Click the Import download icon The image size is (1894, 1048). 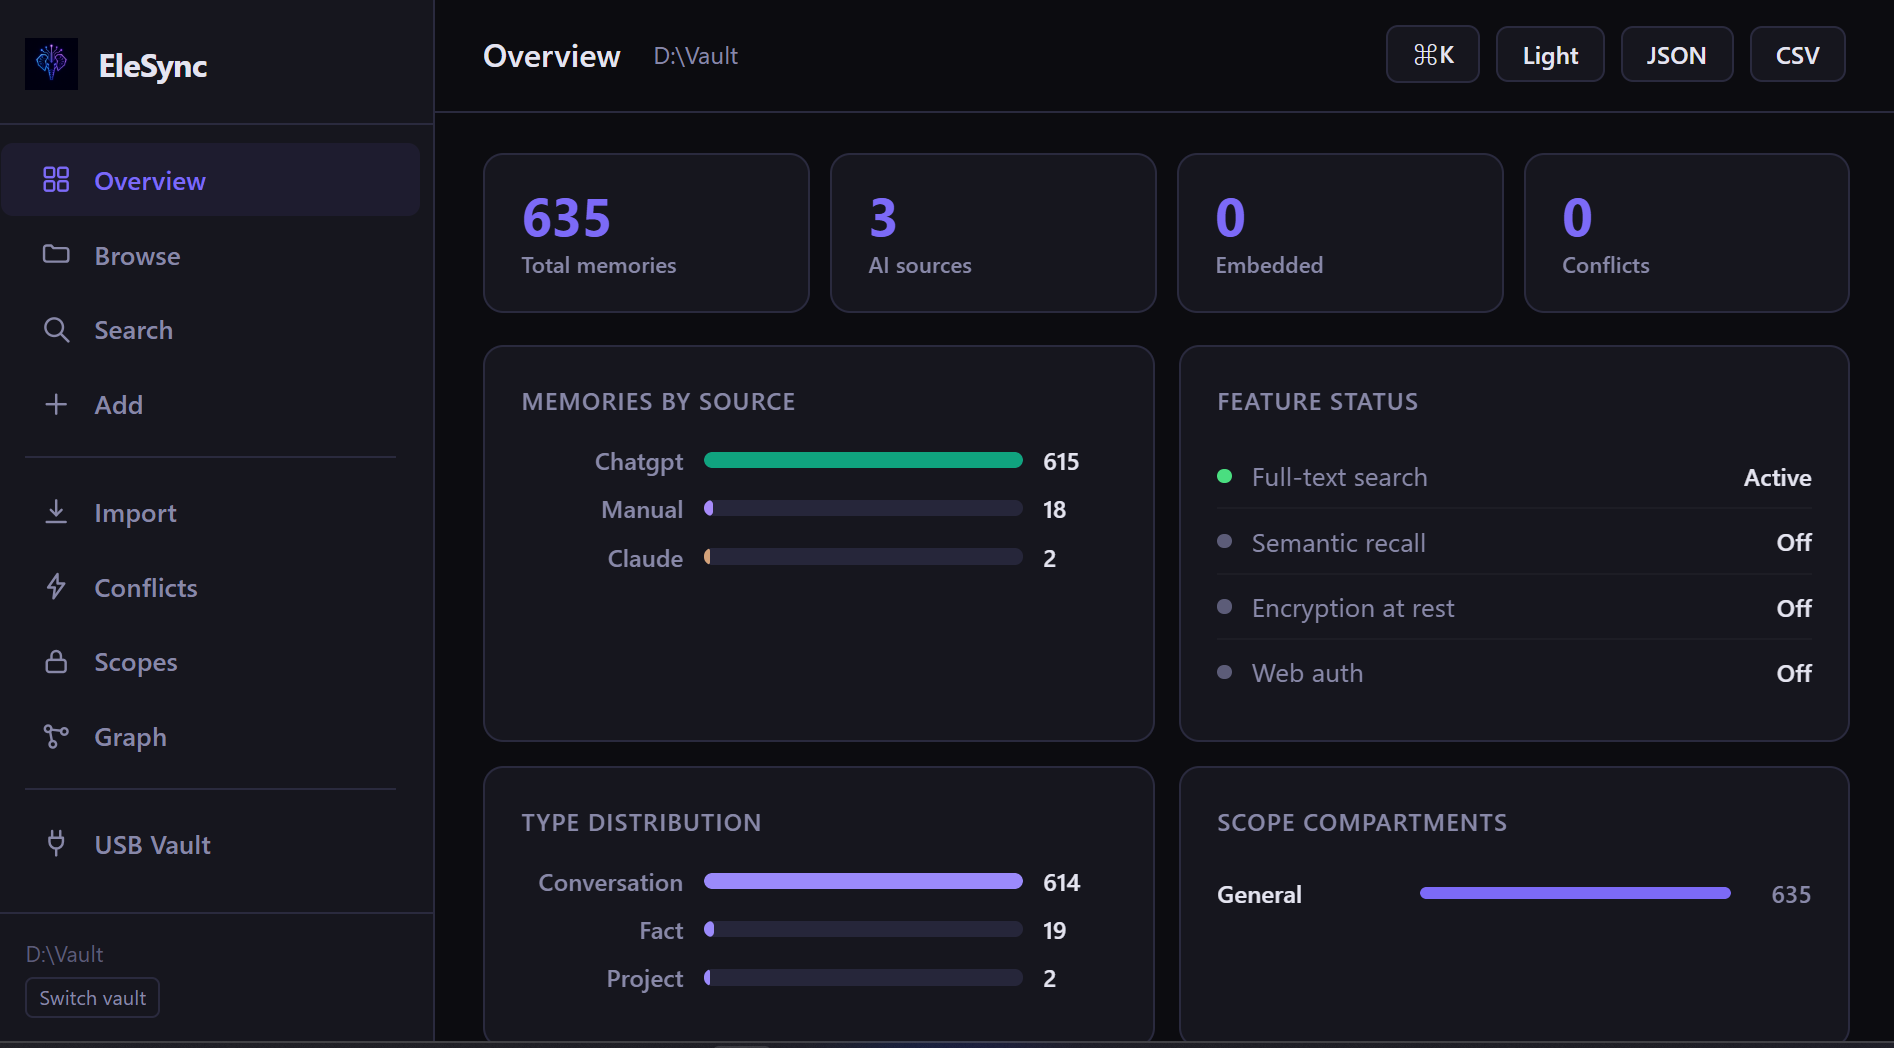coord(56,512)
